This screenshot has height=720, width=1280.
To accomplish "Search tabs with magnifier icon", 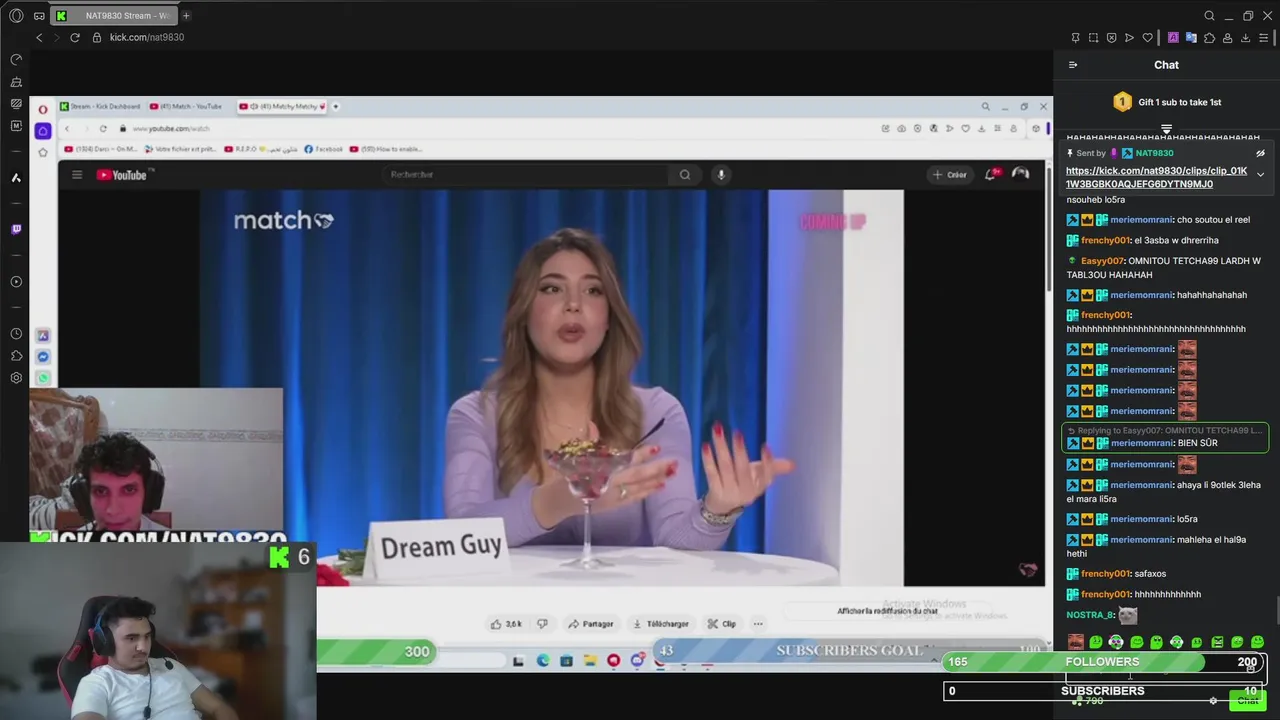I will pyautogui.click(x=1209, y=16).
